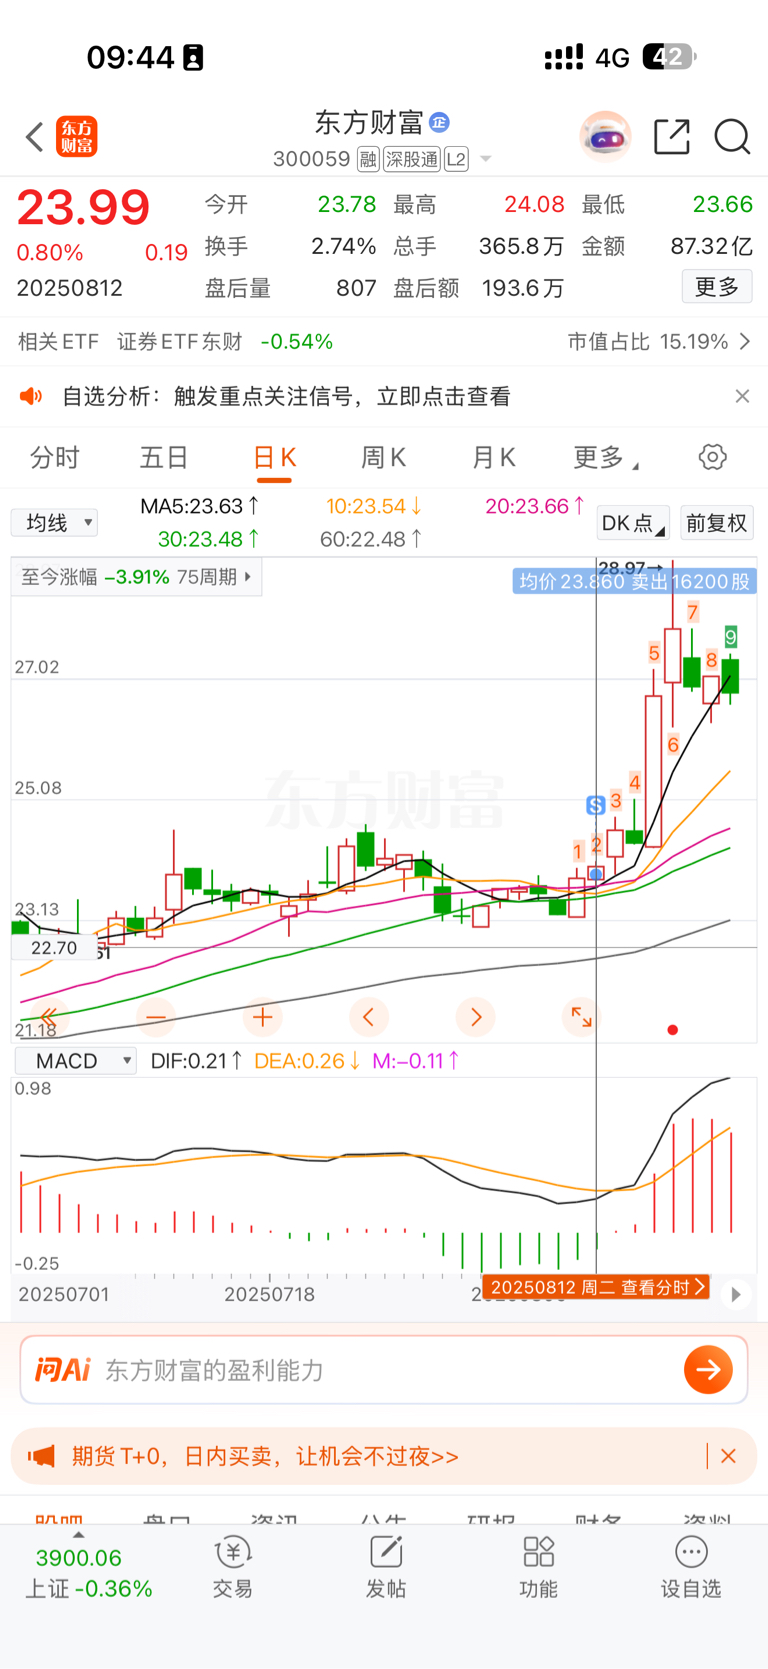Move chart left one candle
This screenshot has width=768, height=1669.
369,1017
